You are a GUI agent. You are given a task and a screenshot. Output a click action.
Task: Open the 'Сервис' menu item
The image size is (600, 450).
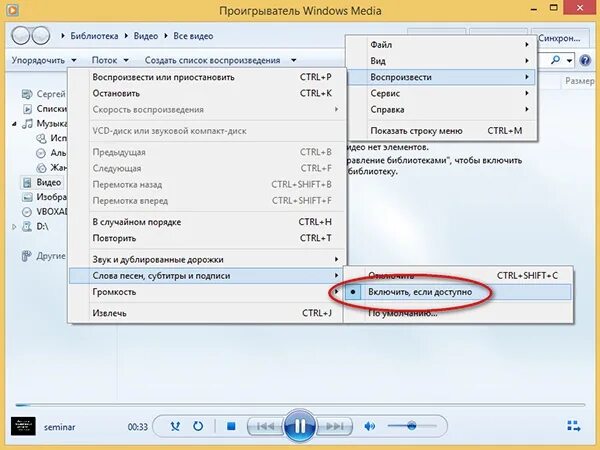tap(441, 93)
